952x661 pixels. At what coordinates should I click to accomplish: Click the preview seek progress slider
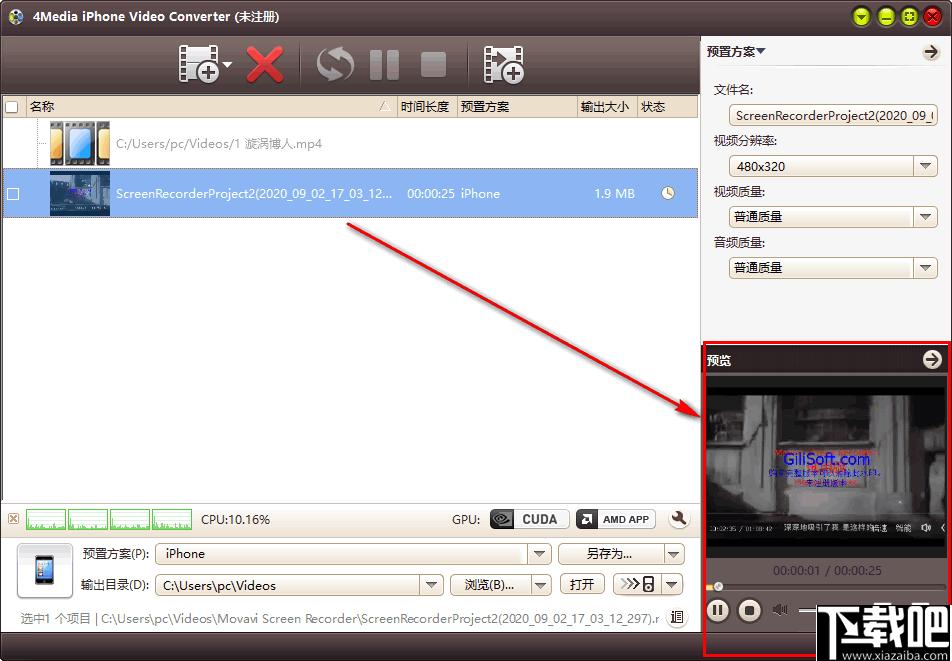click(826, 587)
